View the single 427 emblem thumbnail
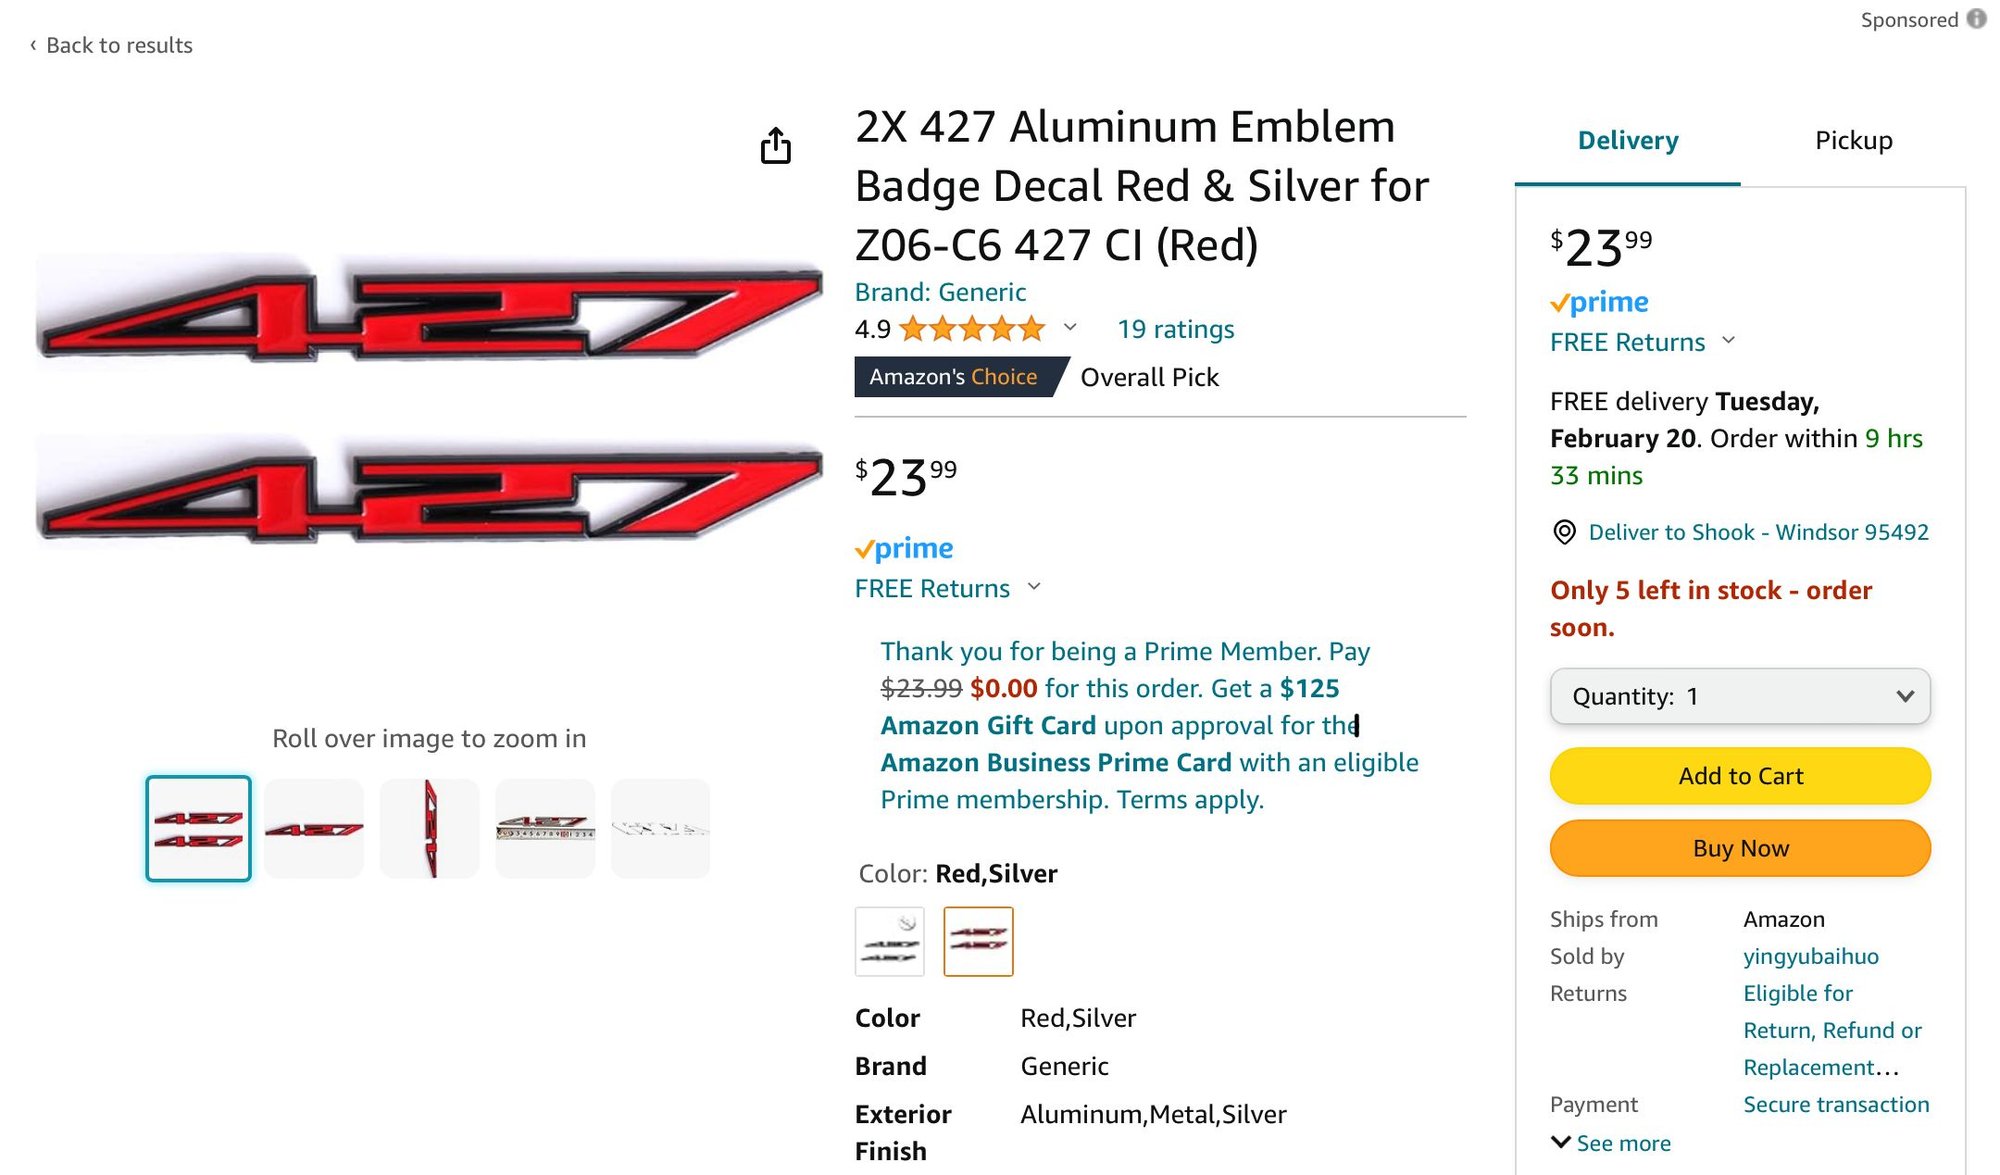Viewport: 2000px width, 1175px height. point(314,829)
